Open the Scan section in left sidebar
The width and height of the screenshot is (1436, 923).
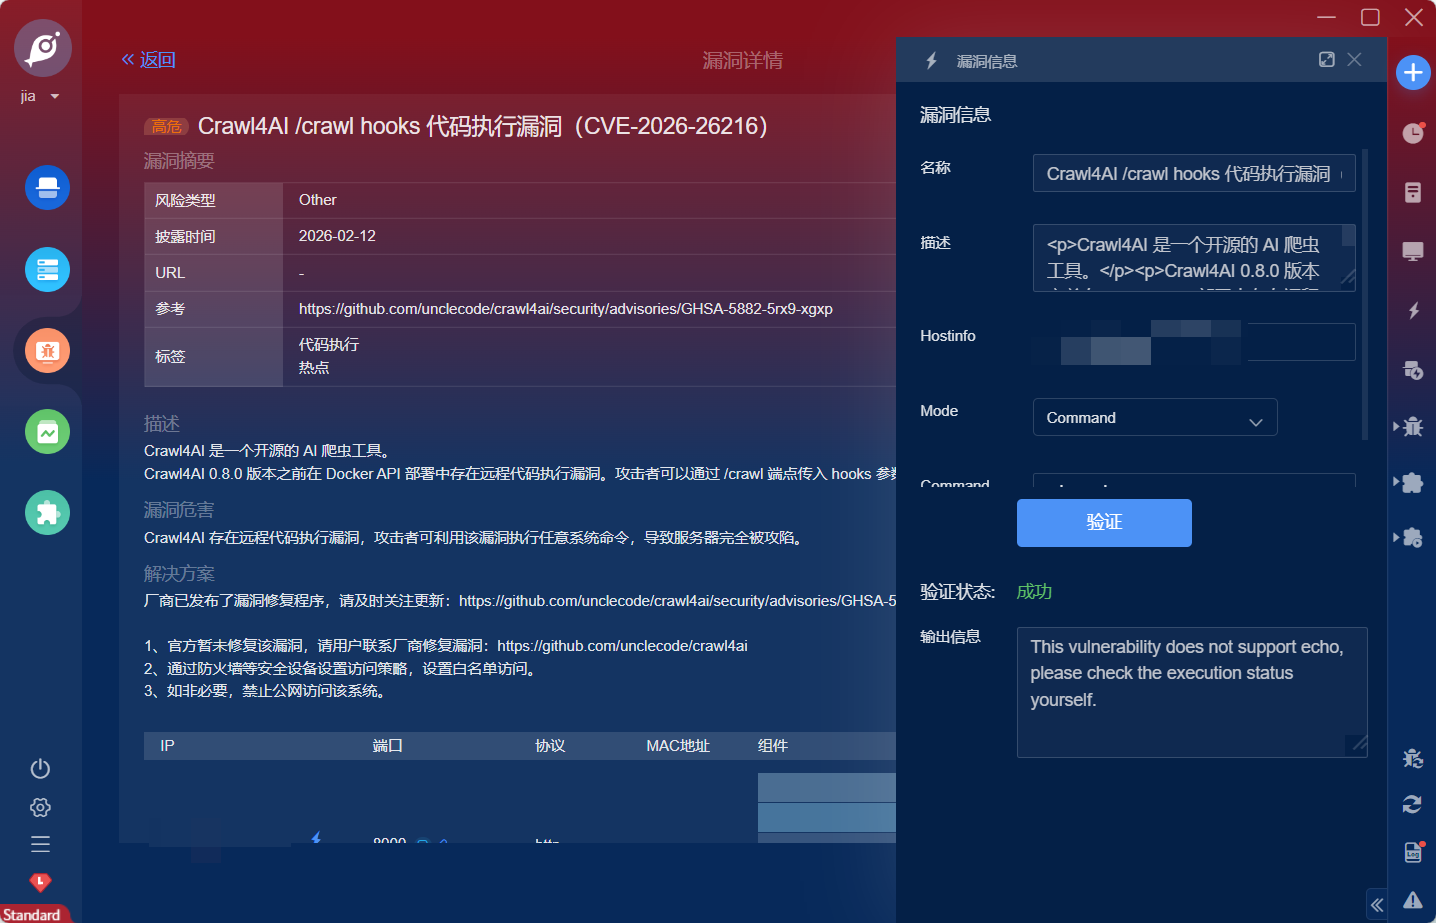(47, 188)
